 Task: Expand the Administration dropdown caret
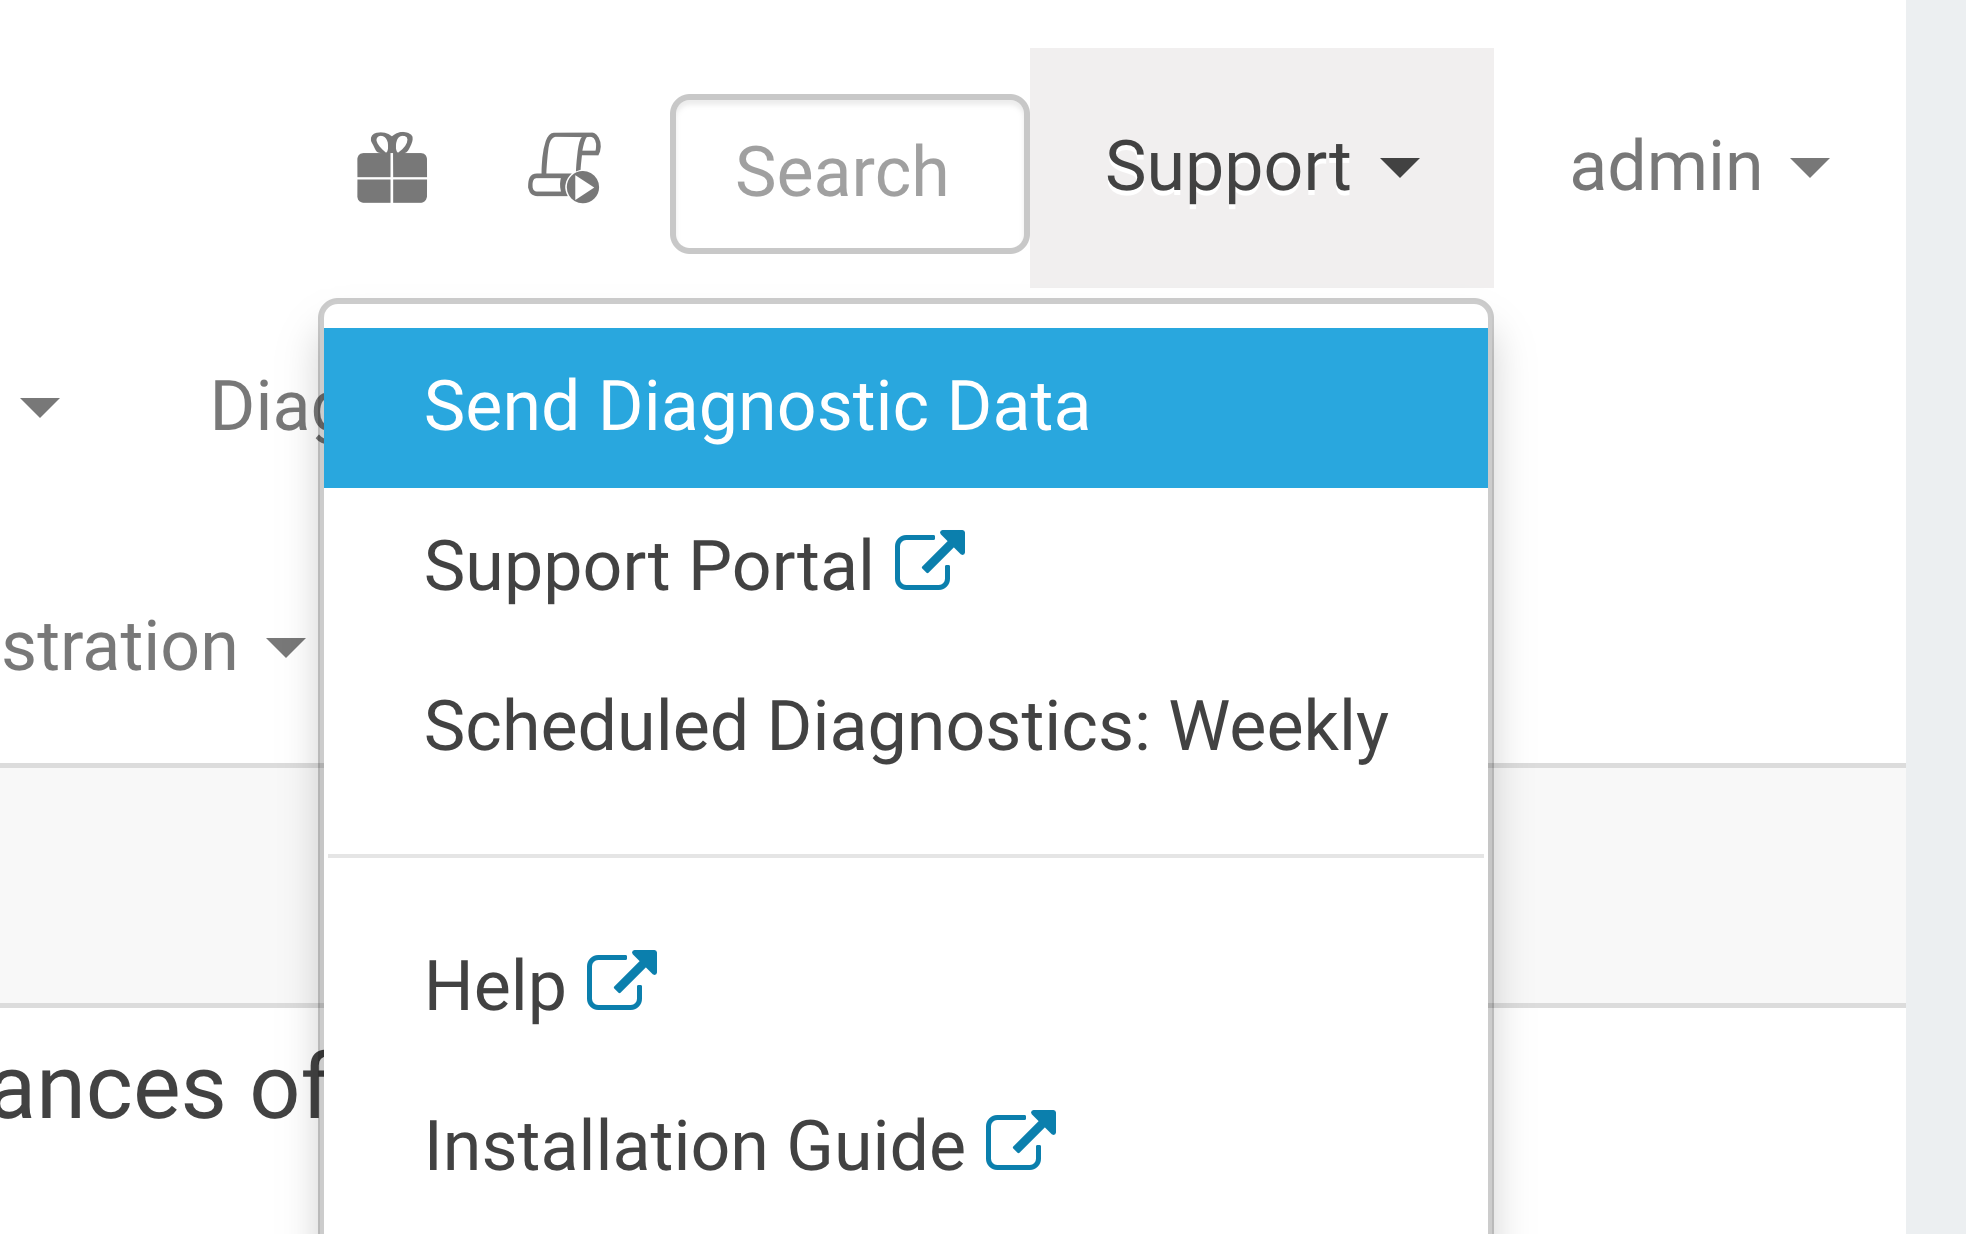(286, 648)
